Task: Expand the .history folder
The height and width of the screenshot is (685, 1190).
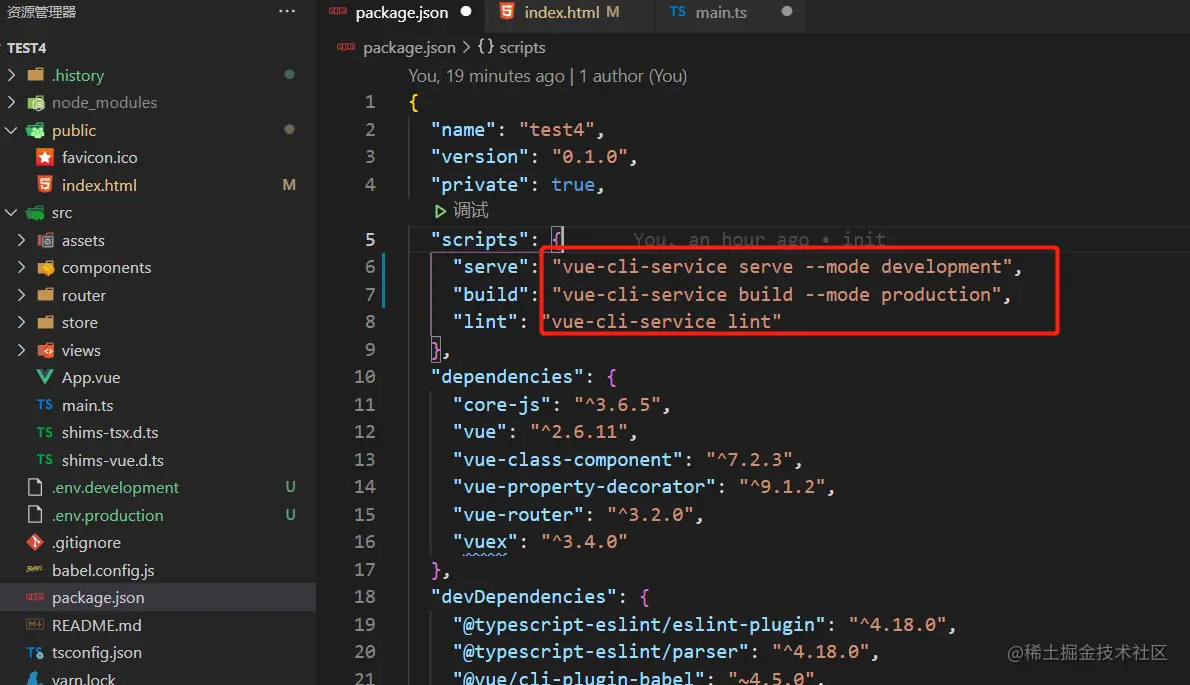Action: [x=11, y=74]
